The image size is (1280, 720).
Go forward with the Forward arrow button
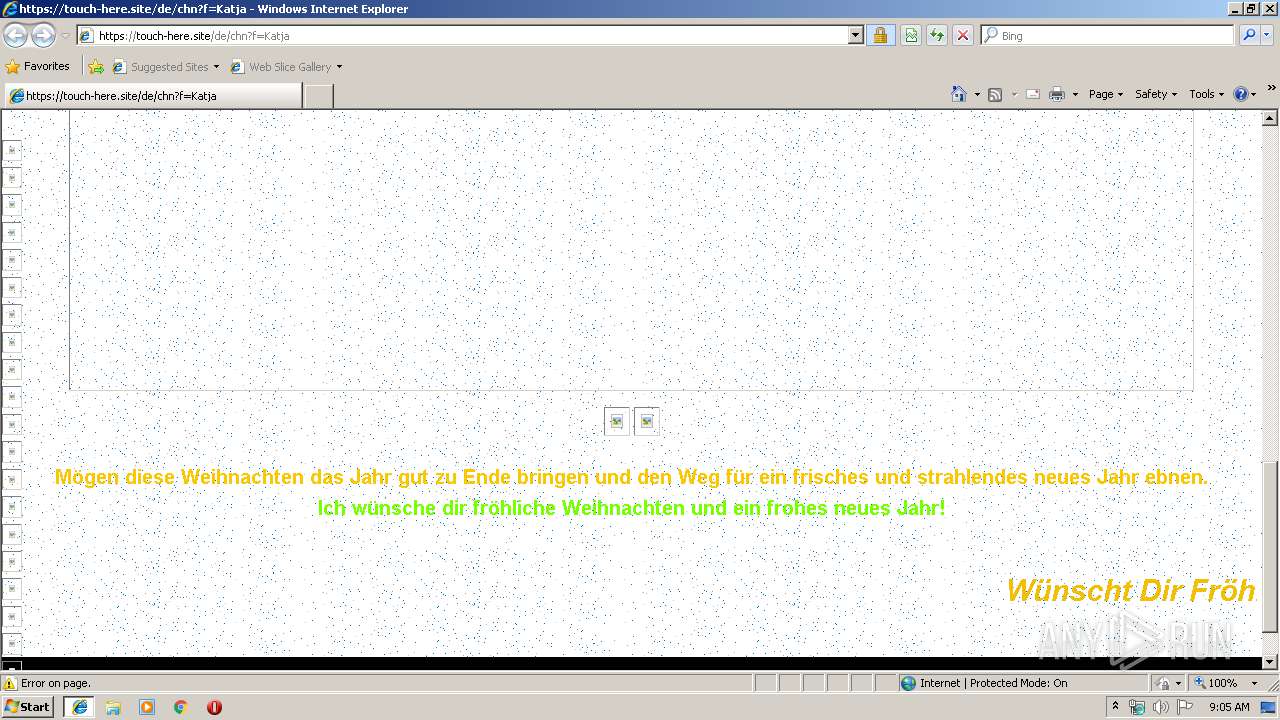pos(43,35)
